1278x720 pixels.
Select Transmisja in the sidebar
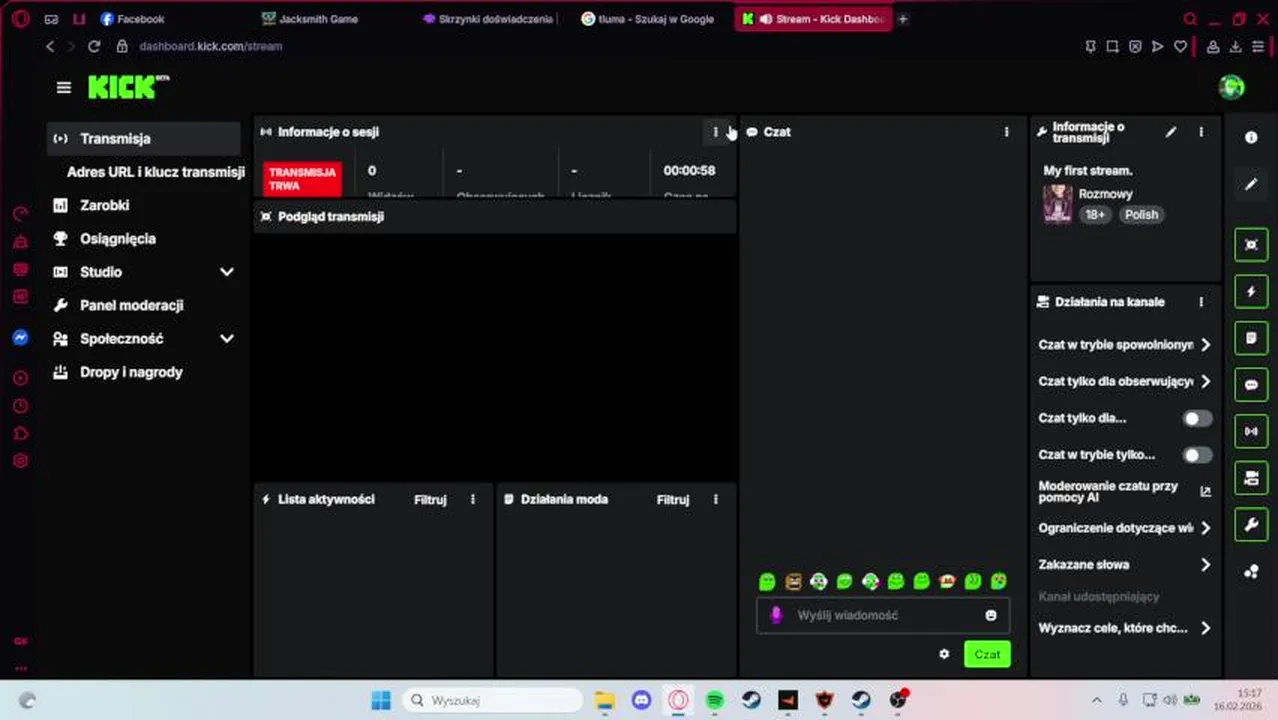click(144, 139)
